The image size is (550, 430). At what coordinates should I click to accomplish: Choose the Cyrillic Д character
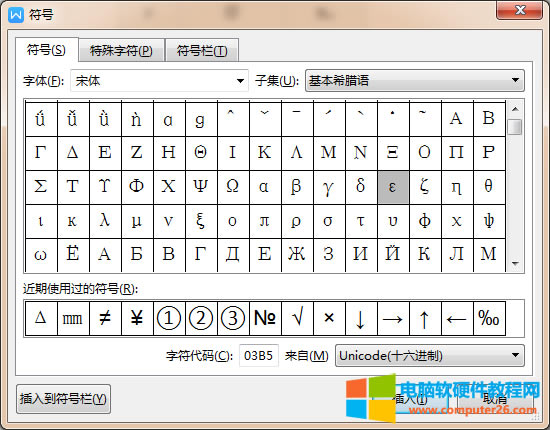point(233,255)
